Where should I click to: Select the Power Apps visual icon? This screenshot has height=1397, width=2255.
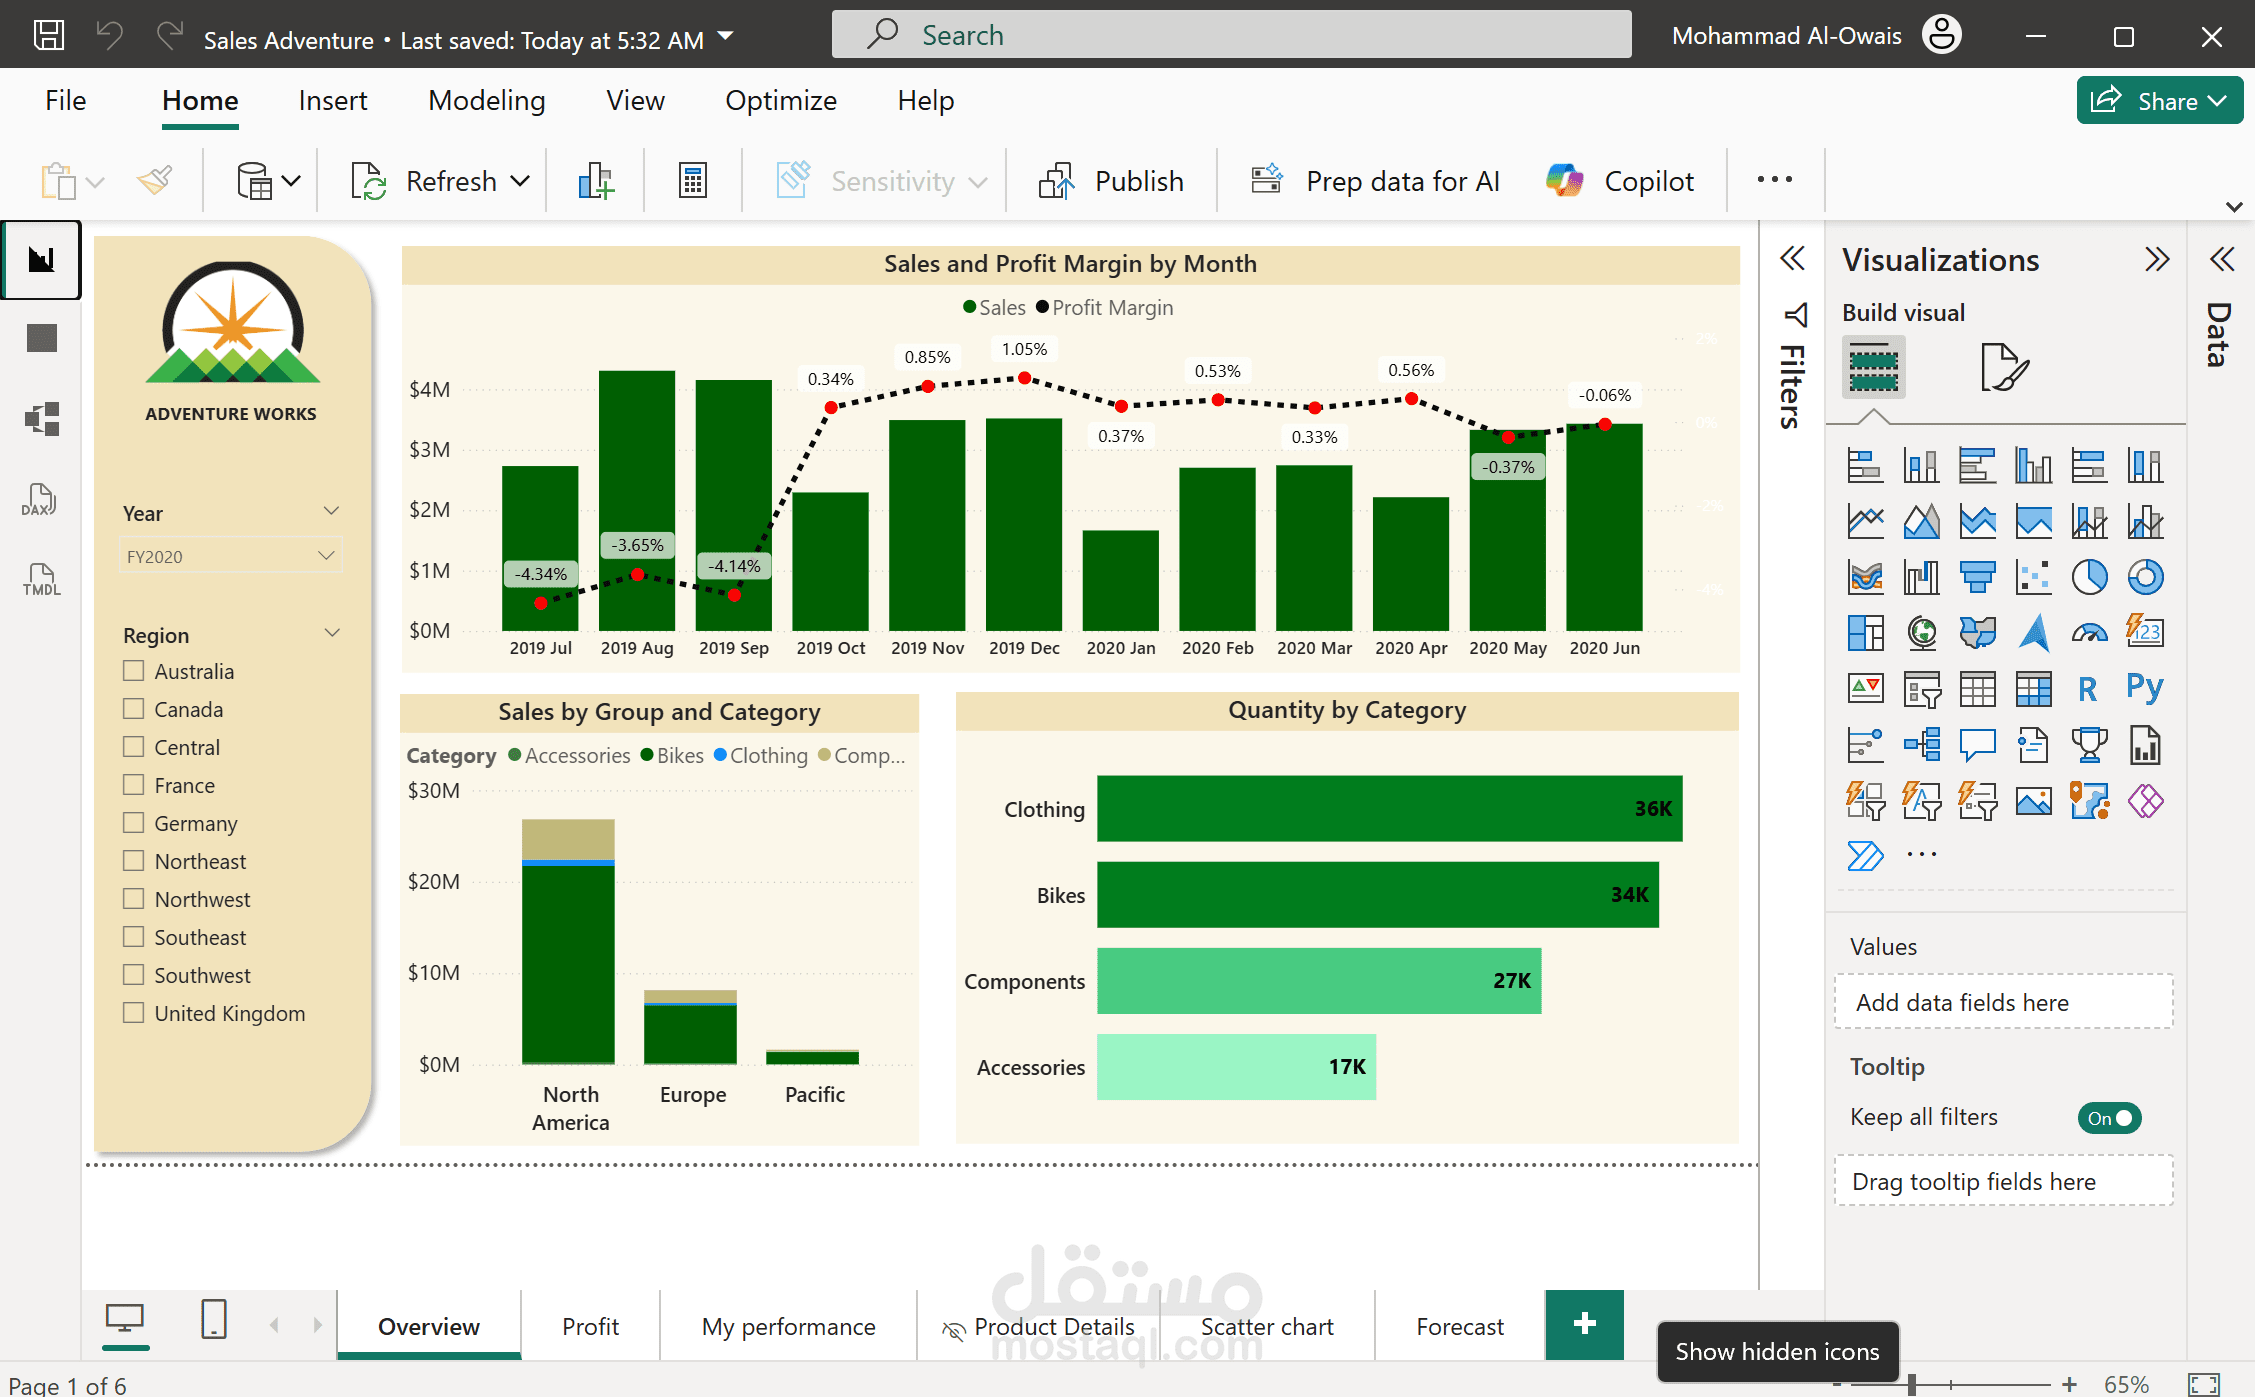[x=2146, y=801]
